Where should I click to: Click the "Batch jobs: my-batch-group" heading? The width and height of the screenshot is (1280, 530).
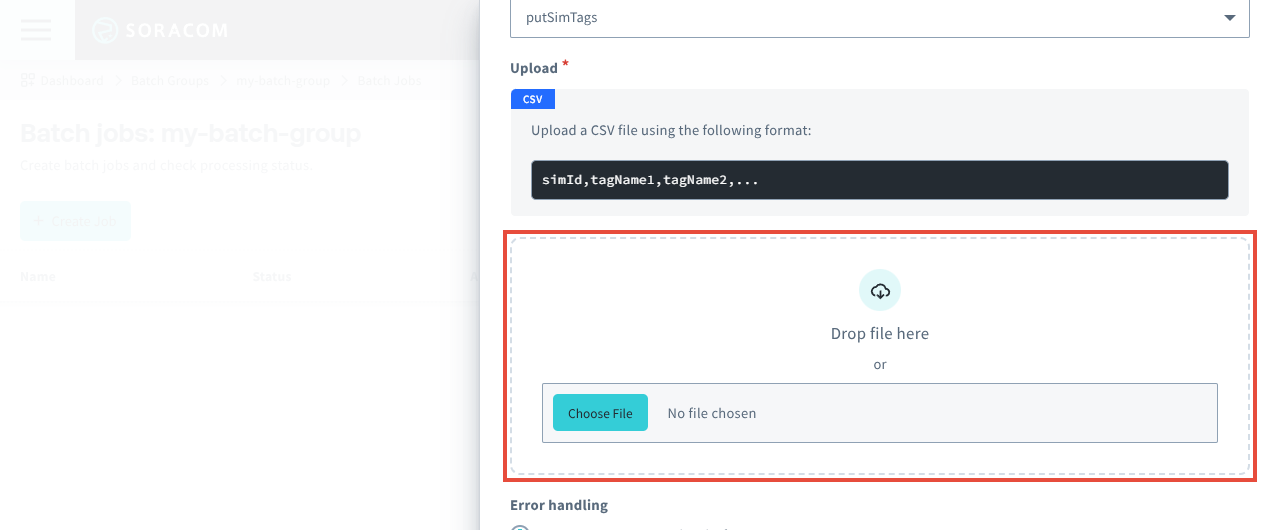[x=191, y=133]
